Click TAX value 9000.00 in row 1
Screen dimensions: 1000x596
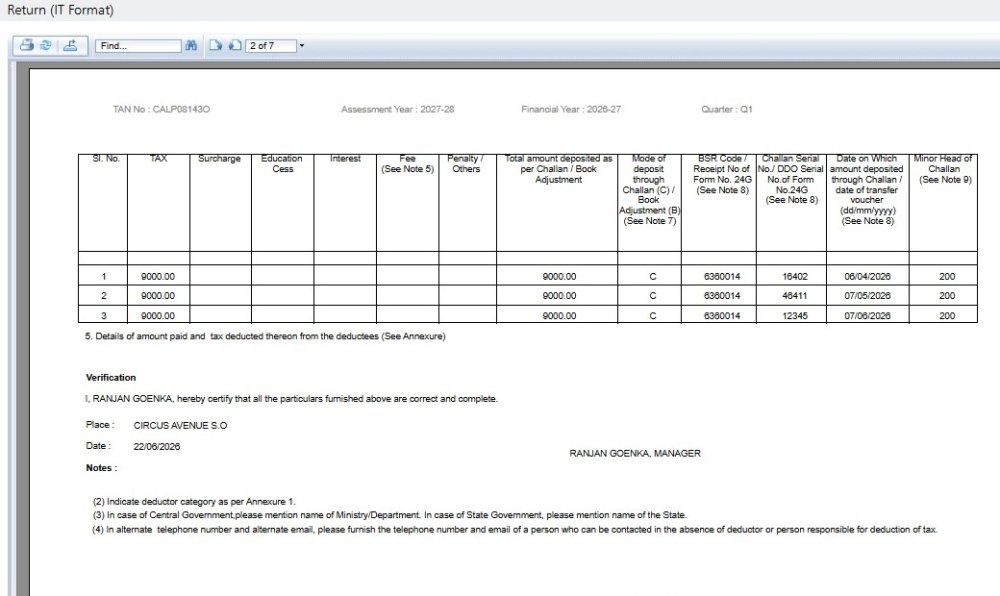pos(158,277)
